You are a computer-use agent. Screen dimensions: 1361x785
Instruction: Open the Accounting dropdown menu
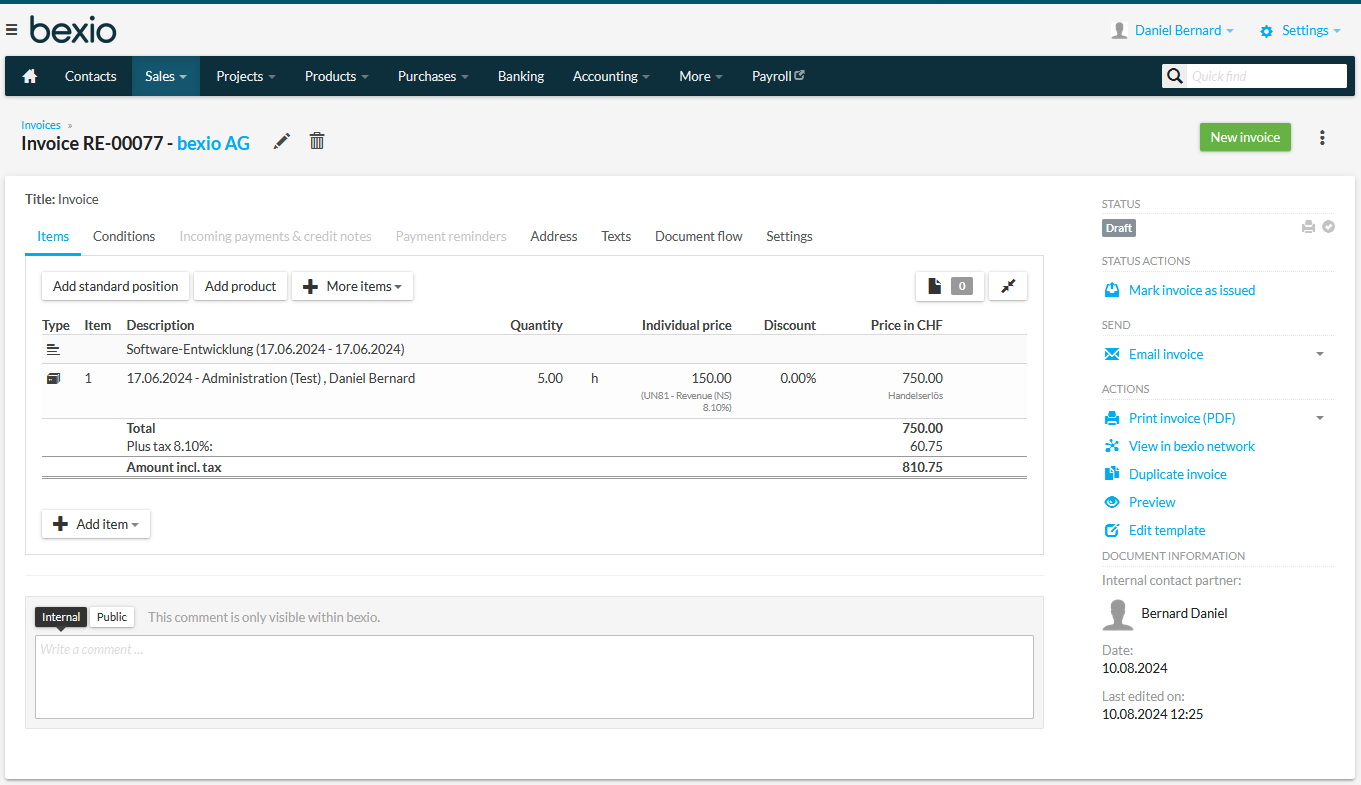point(611,76)
